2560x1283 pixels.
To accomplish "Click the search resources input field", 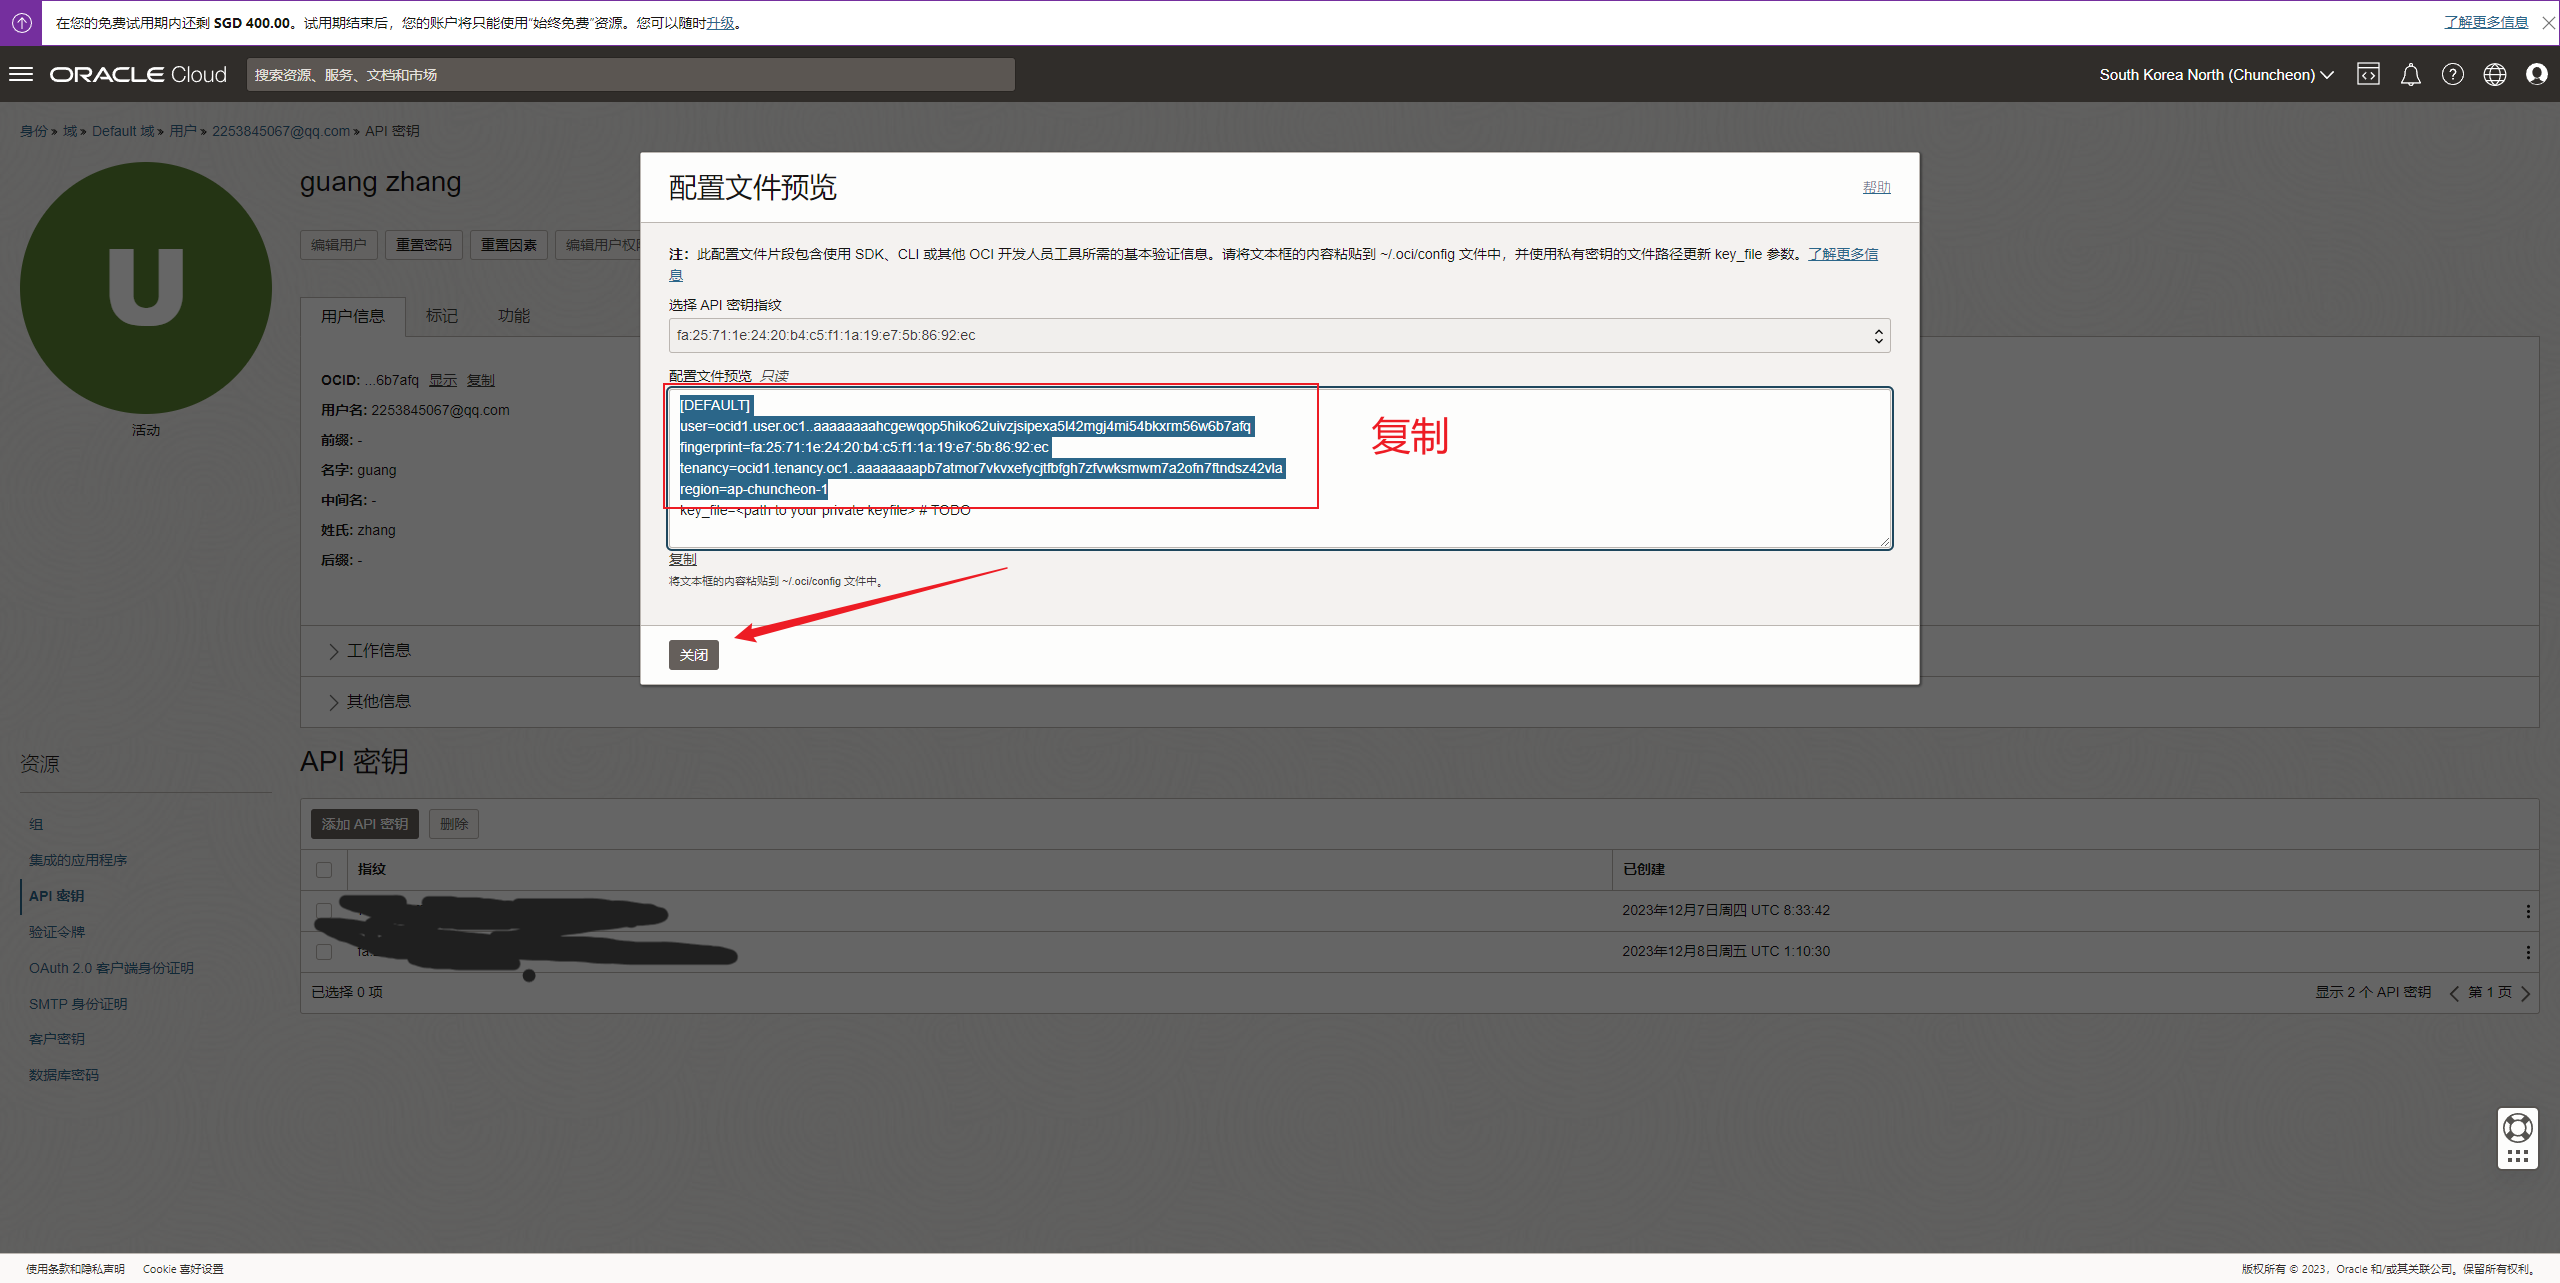I will pos(630,75).
